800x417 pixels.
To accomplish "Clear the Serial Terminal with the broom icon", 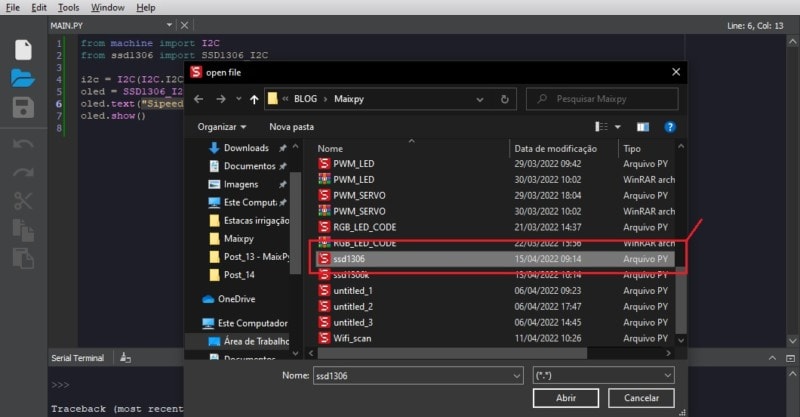I will 125,358.
